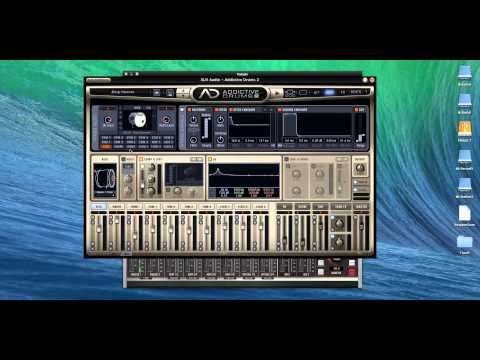Select the Kick mixer channel button
Screen dimensions: 480x360
98,207
